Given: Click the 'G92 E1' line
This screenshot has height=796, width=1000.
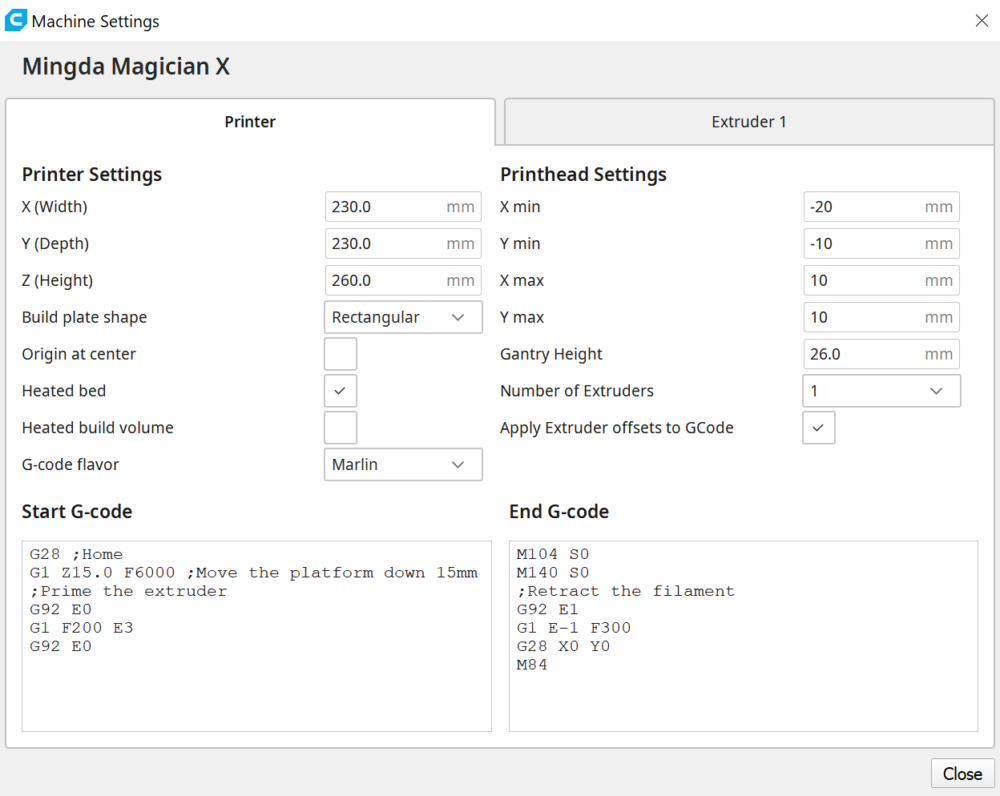Looking at the screenshot, I should coord(547,610).
